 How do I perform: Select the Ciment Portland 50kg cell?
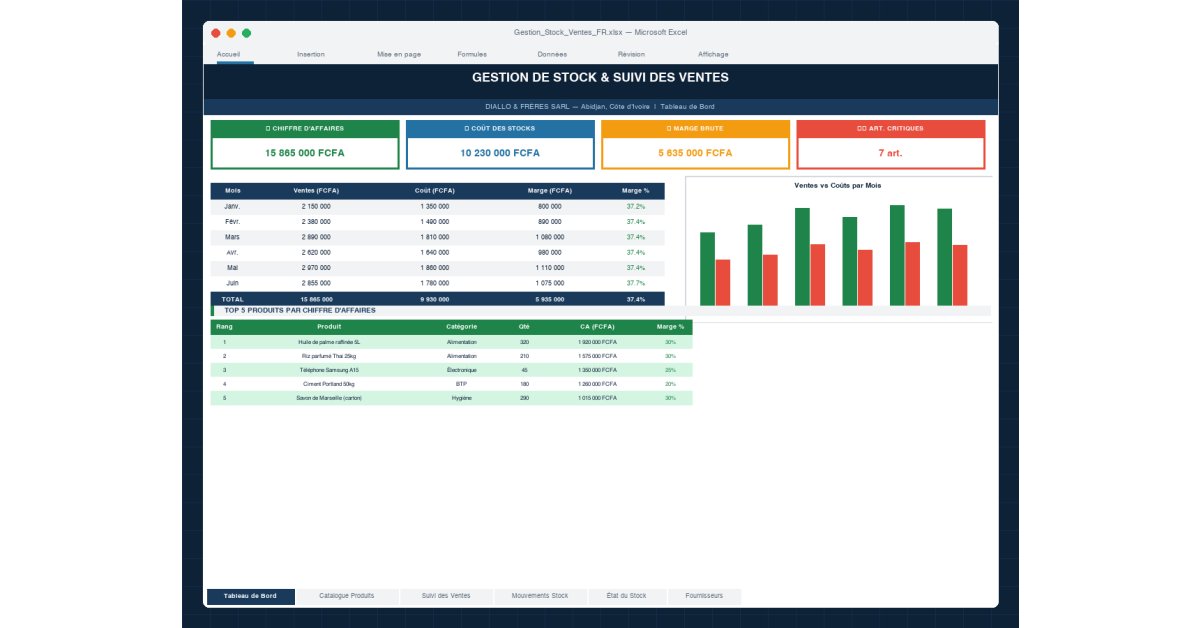click(329, 384)
